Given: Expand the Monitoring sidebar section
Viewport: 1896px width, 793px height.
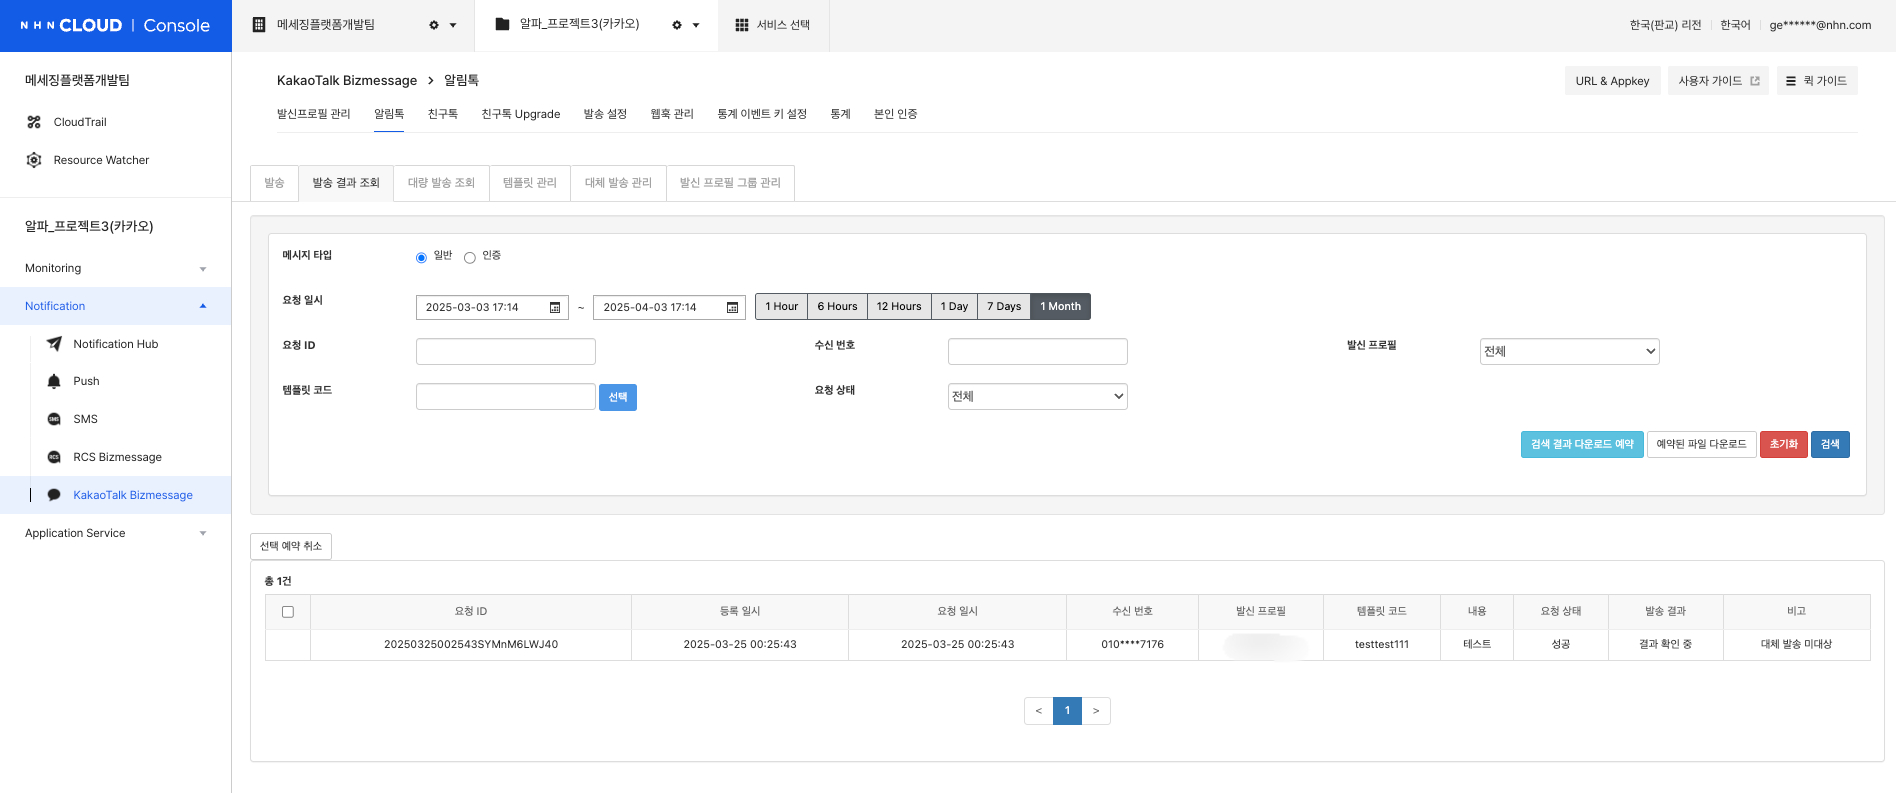Looking at the screenshot, I should coord(115,268).
